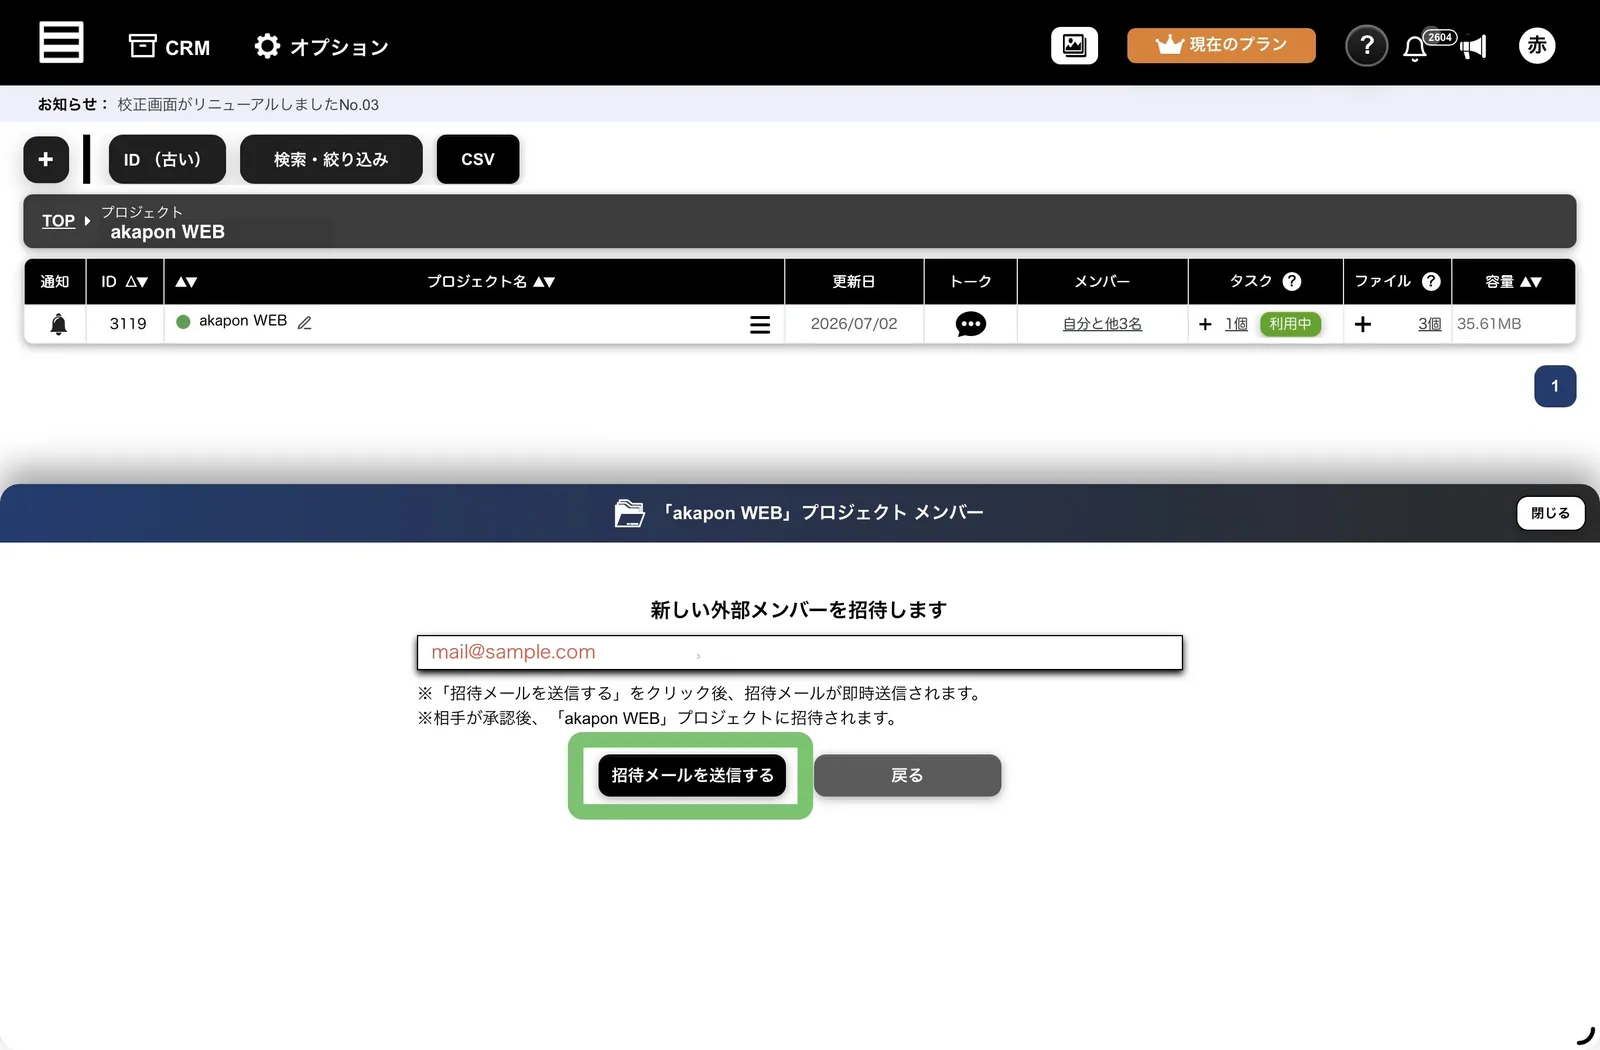
Task: Show タスク column help icon
Action: 1292,282
